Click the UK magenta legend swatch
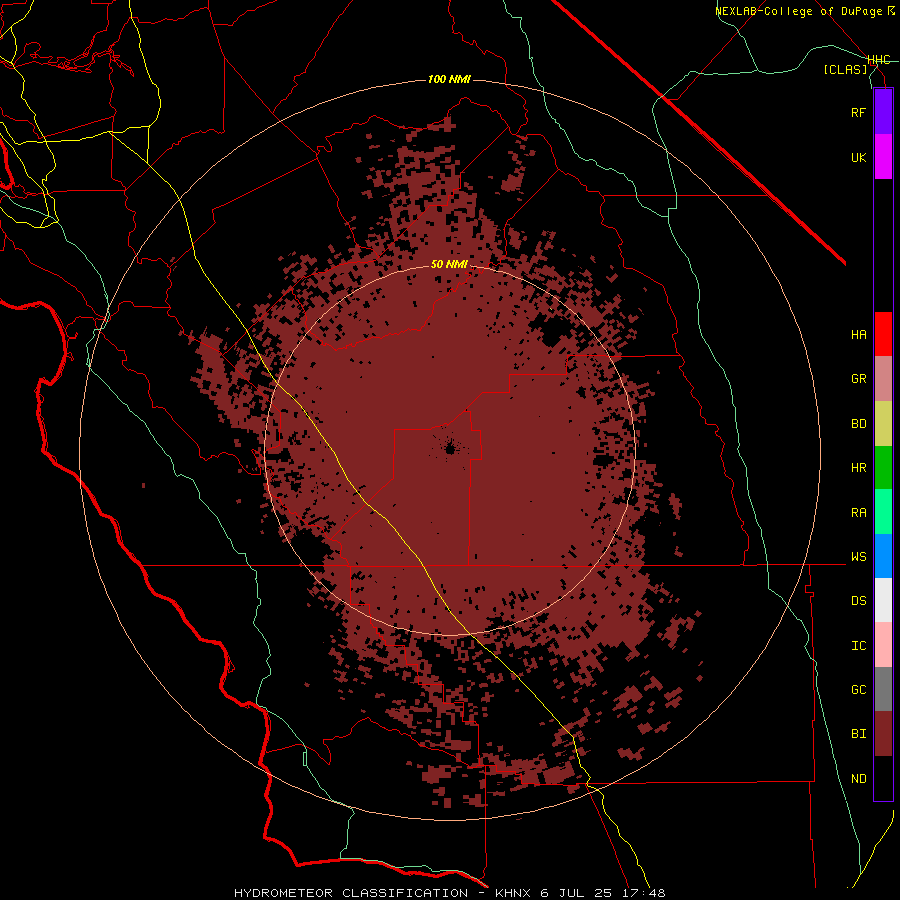Screen dimensions: 900x900 click(x=883, y=157)
